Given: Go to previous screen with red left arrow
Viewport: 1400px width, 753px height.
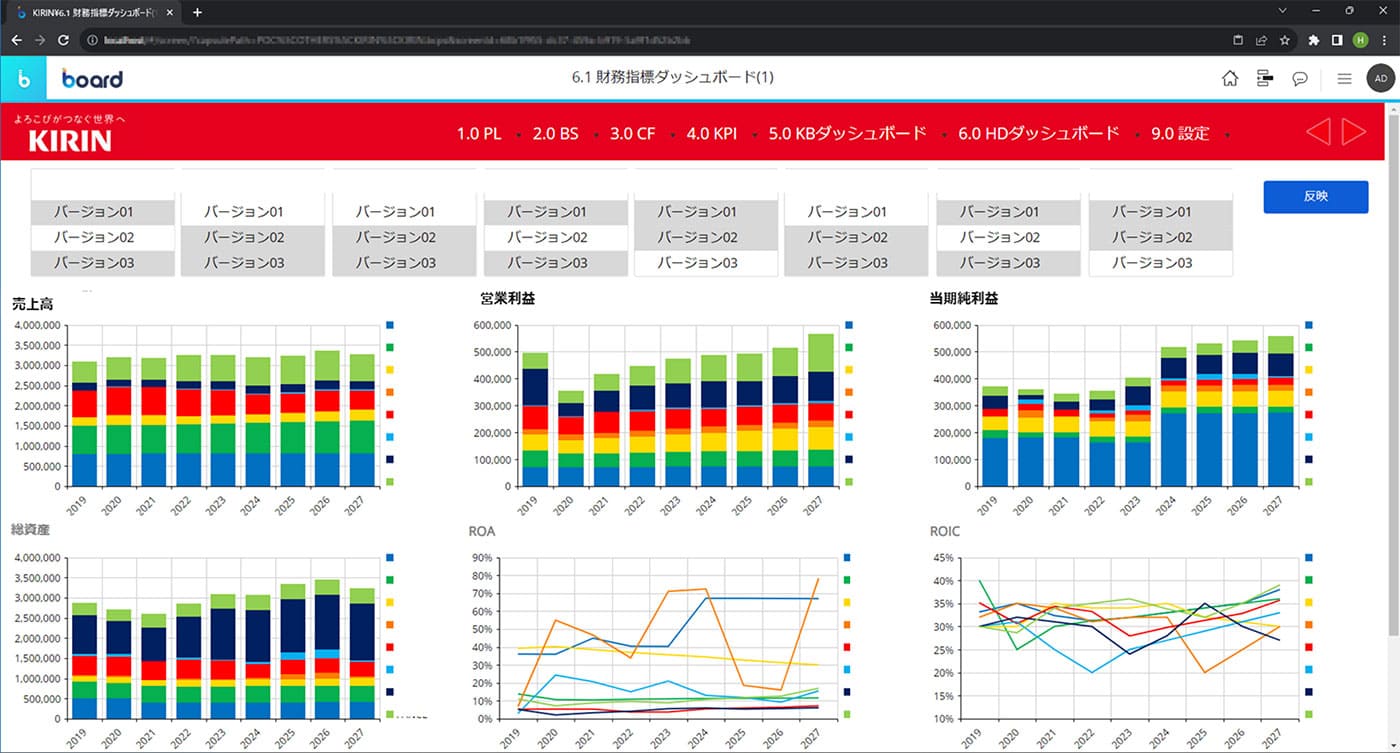Looking at the screenshot, I should click(1318, 132).
